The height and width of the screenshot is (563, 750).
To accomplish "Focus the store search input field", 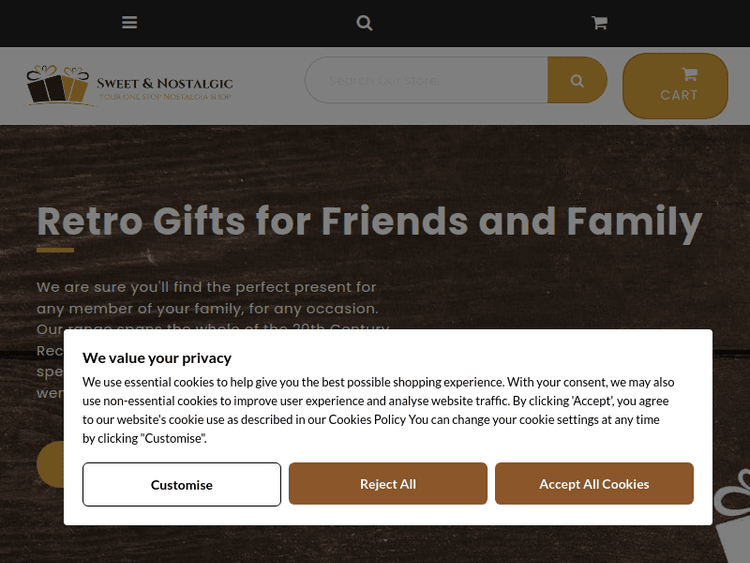I will [427, 80].
